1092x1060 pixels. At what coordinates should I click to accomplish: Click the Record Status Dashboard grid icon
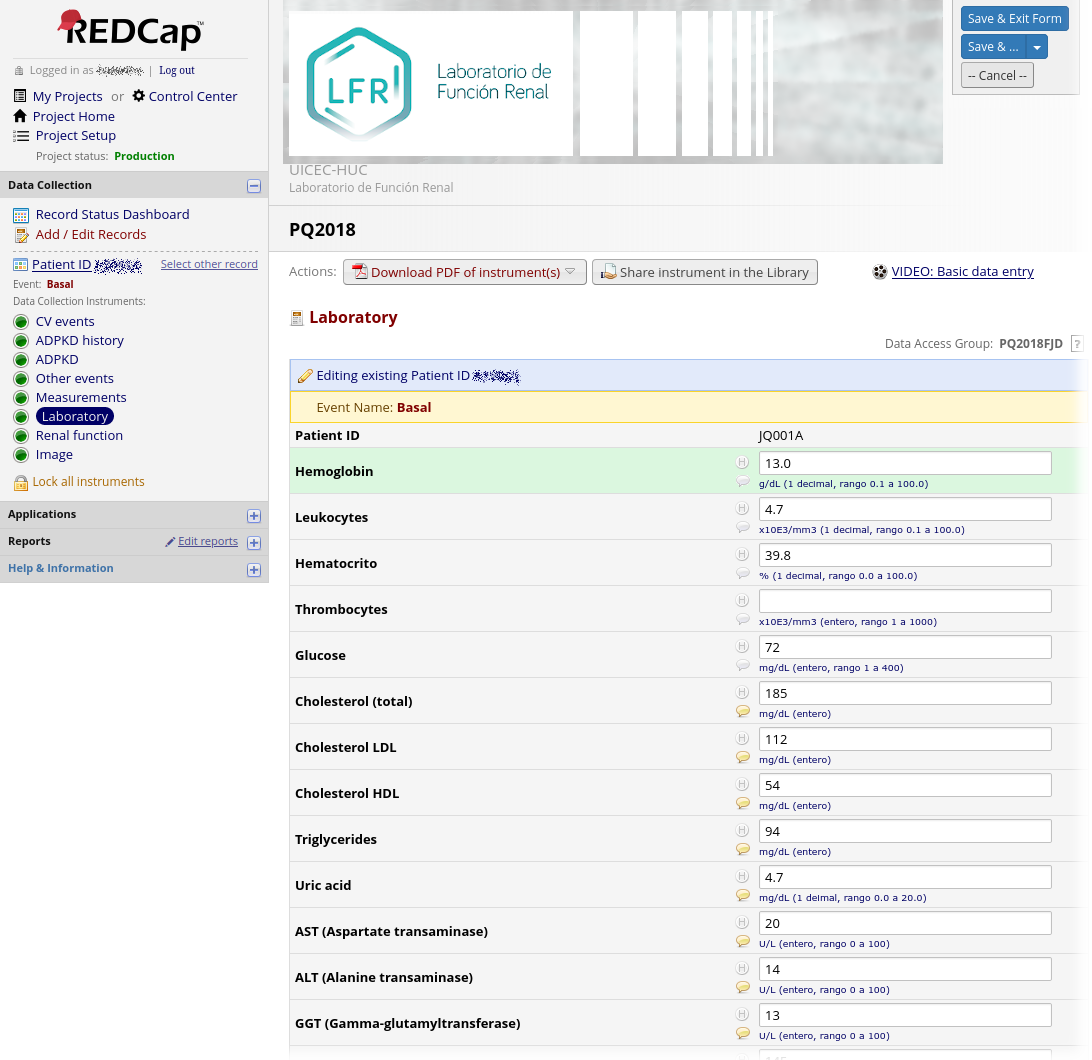coord(20,215)
